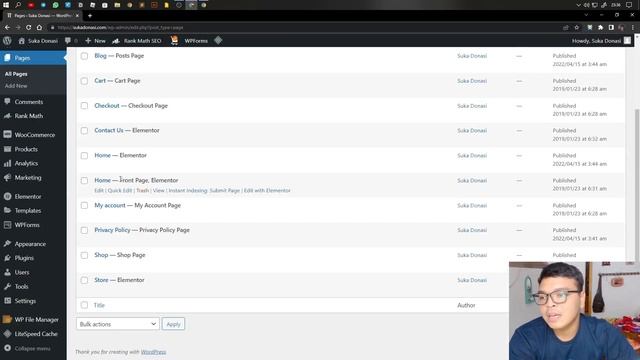Click the WordPress footer link

[x=153, y=352]
